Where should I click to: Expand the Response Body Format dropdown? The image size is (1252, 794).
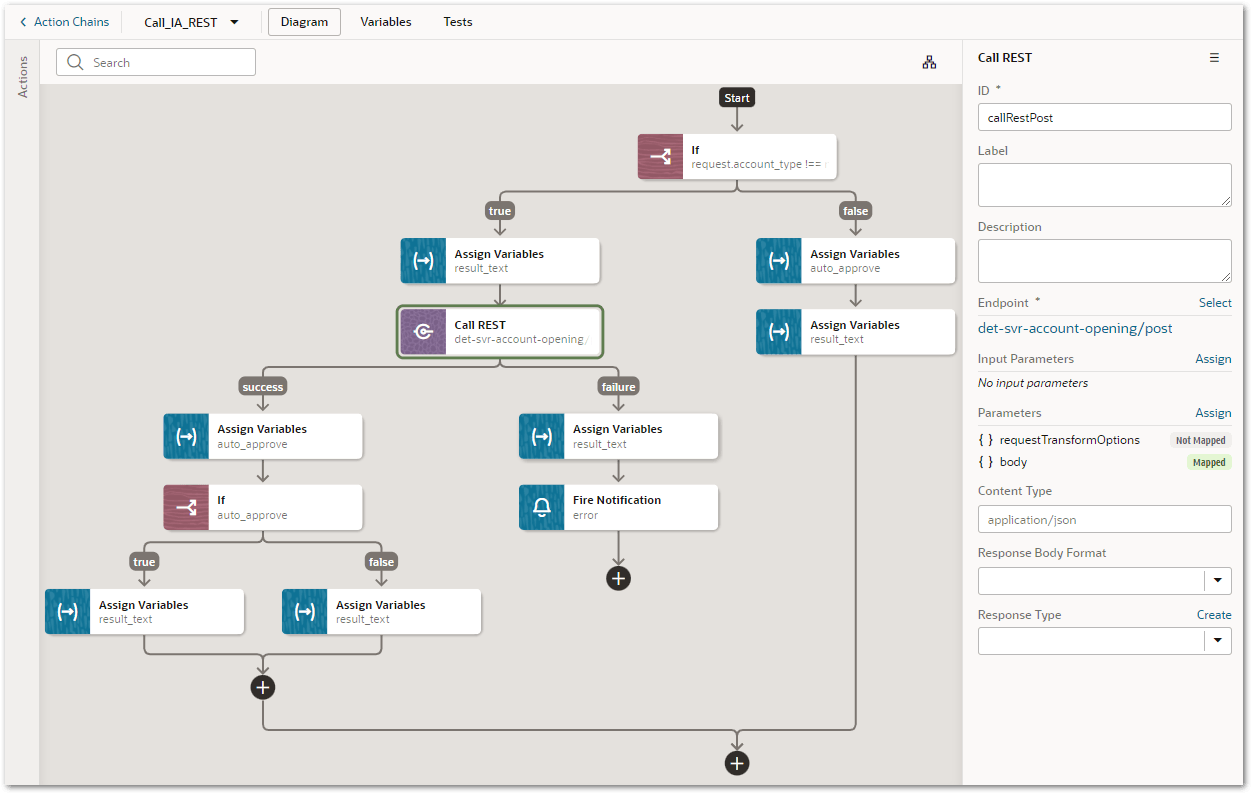pos(1218,580)
